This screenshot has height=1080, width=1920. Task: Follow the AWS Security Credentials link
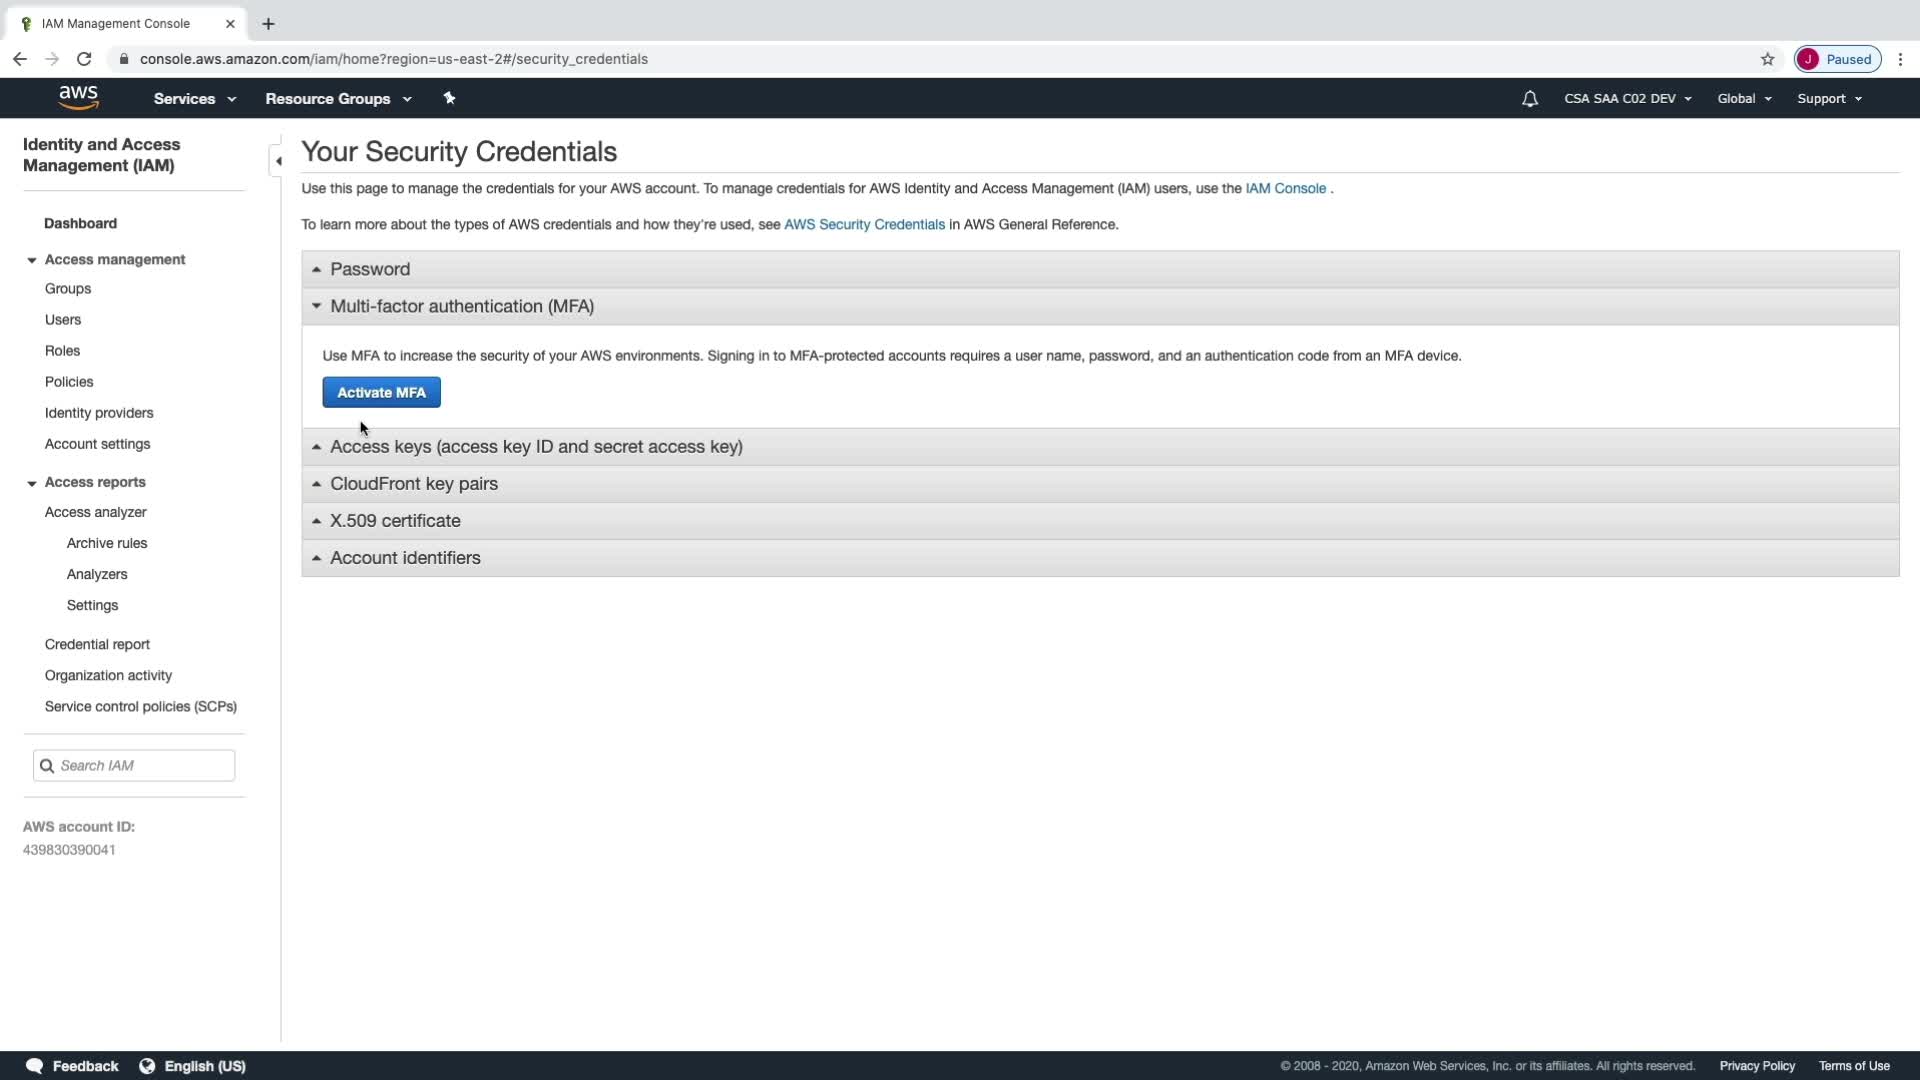coord(864,225)
